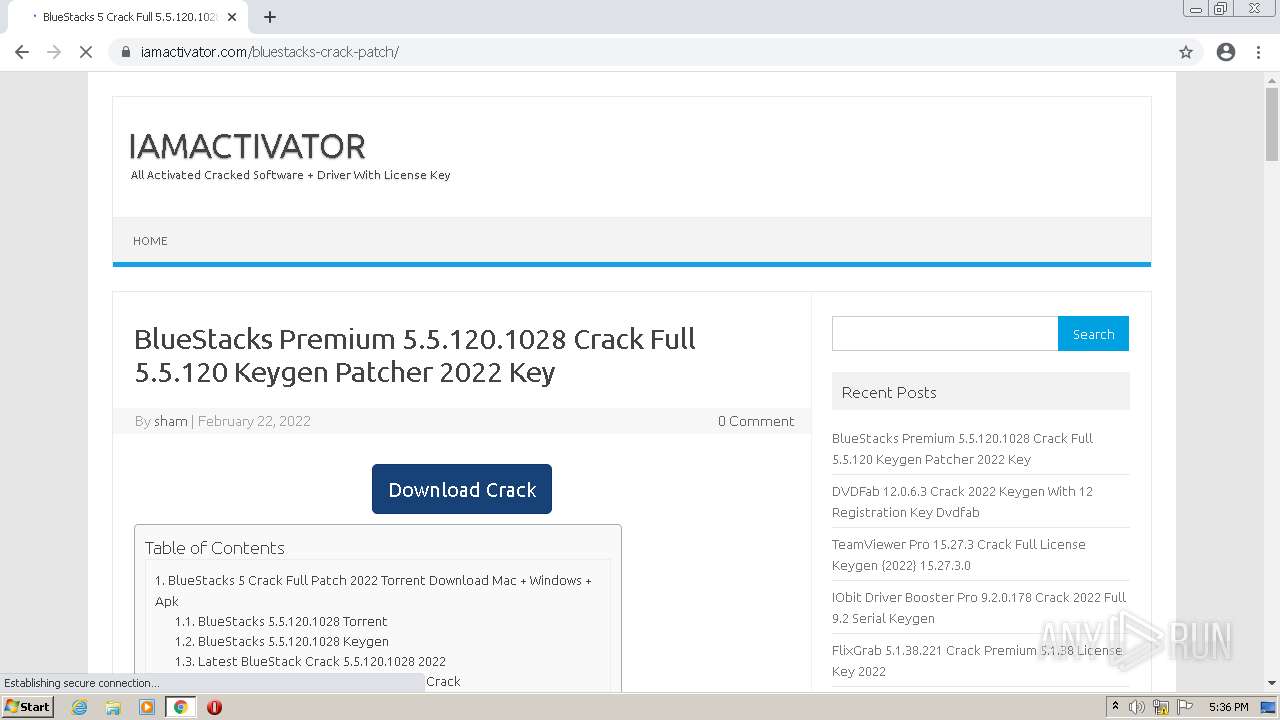
Task: Click the Table of Contents heading
Action: click(x=215, y=548)
